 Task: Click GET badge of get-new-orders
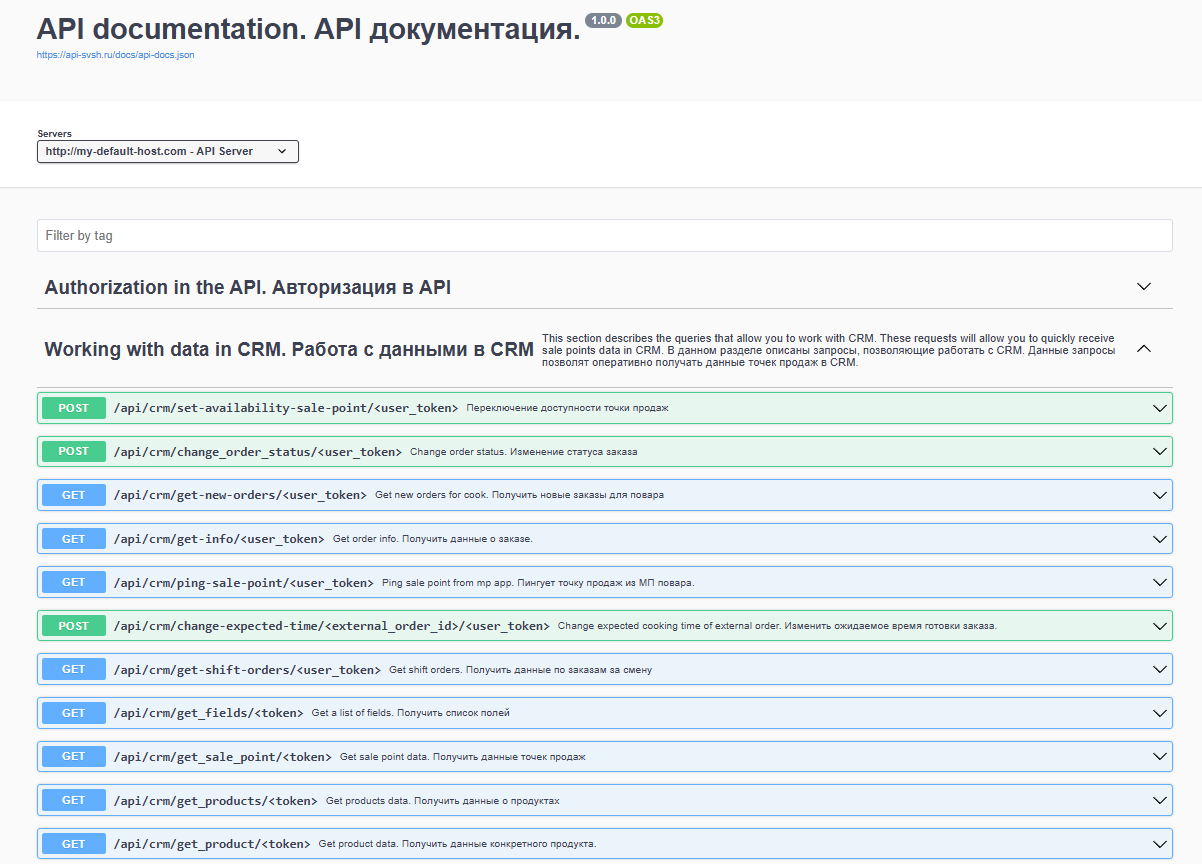(74, 495)
